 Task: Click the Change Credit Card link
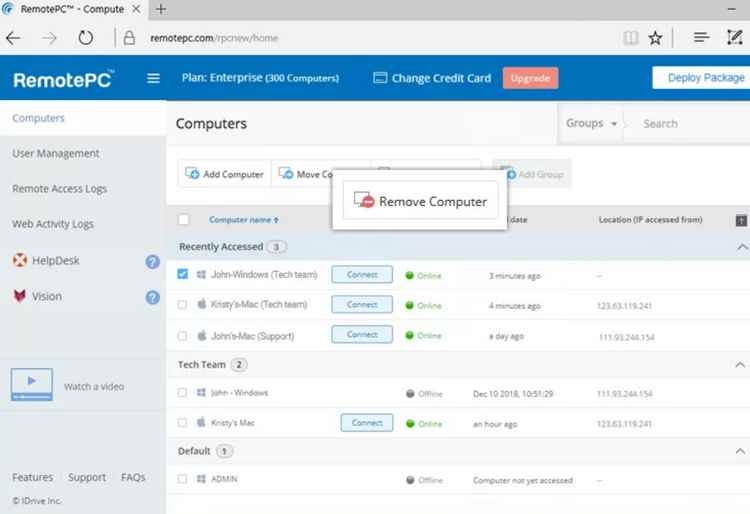441,78
